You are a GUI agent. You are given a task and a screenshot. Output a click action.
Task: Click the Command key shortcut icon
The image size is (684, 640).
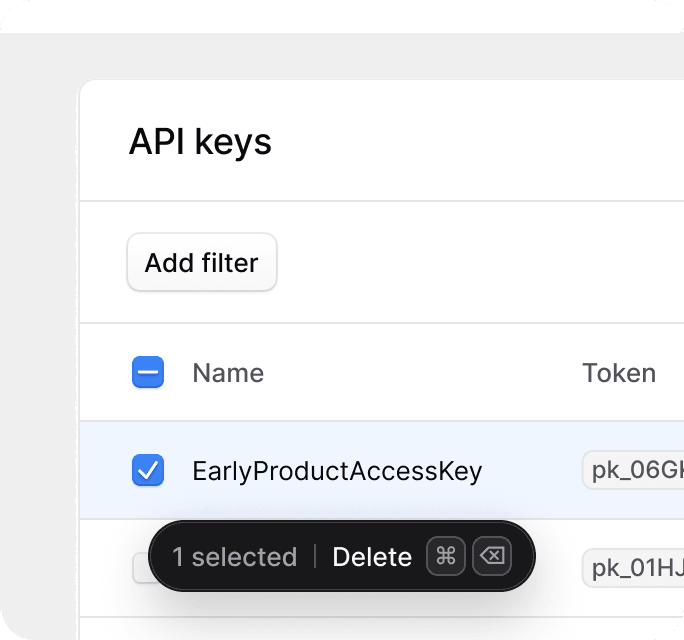(x=445, y=556)
